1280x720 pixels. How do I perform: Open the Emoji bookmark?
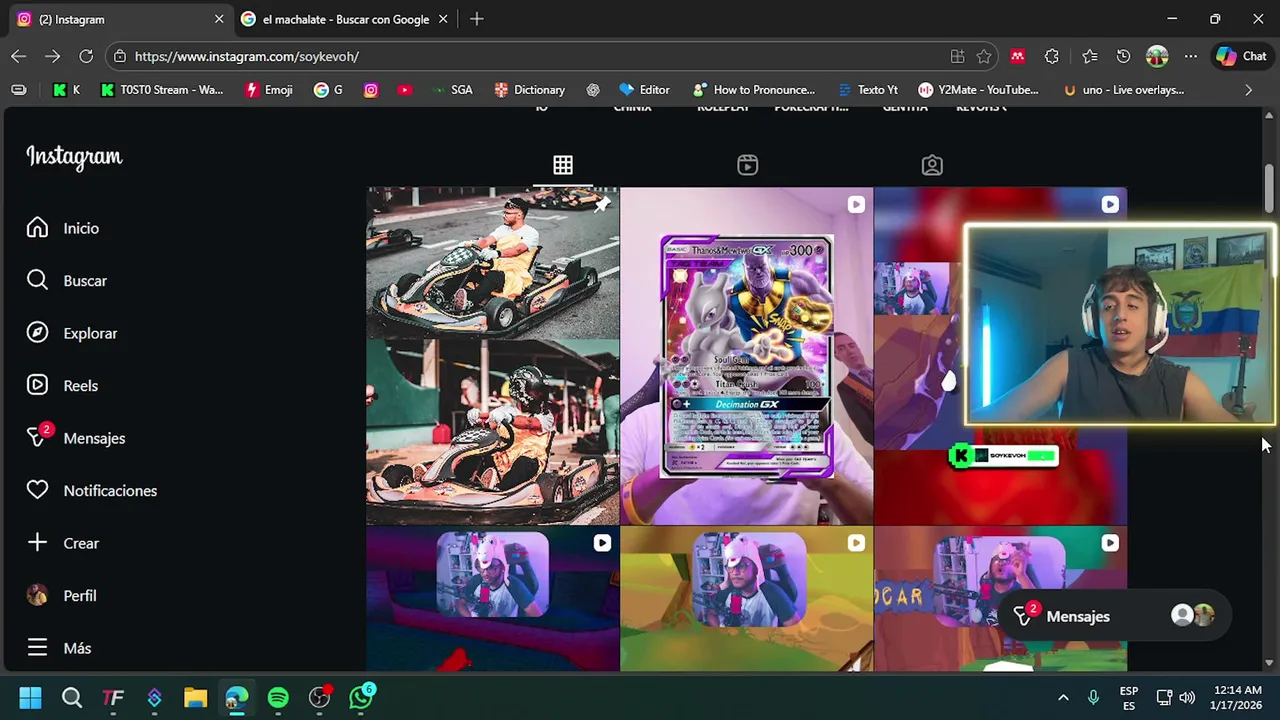269,90
